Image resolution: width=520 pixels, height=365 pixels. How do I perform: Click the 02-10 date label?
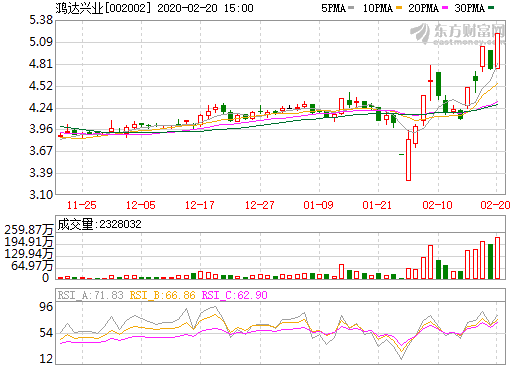(x=437, y=205)
